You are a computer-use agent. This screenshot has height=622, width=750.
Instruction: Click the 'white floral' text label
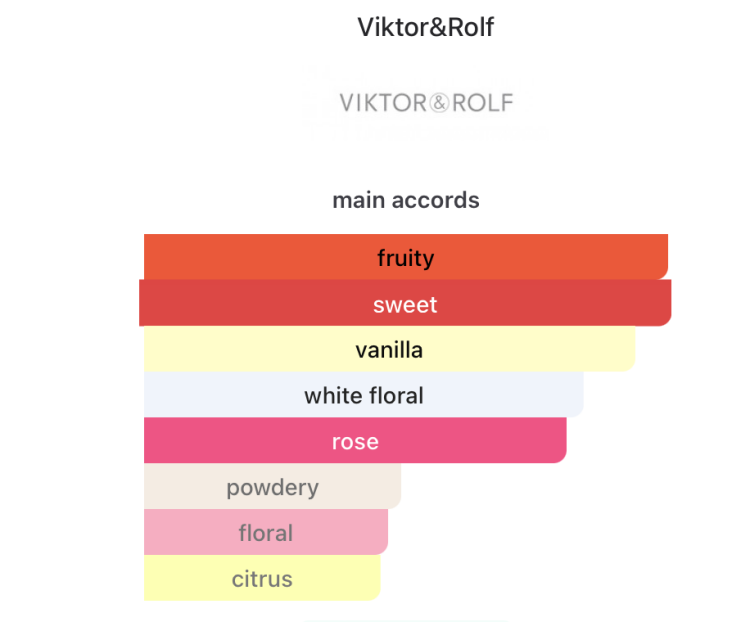[364, 396]
